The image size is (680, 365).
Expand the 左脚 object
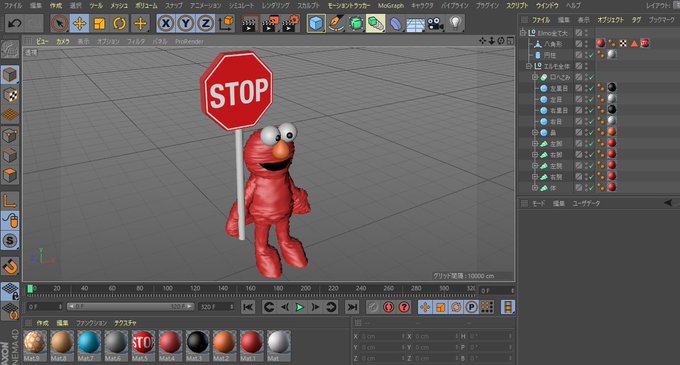[x=535, y=143]
